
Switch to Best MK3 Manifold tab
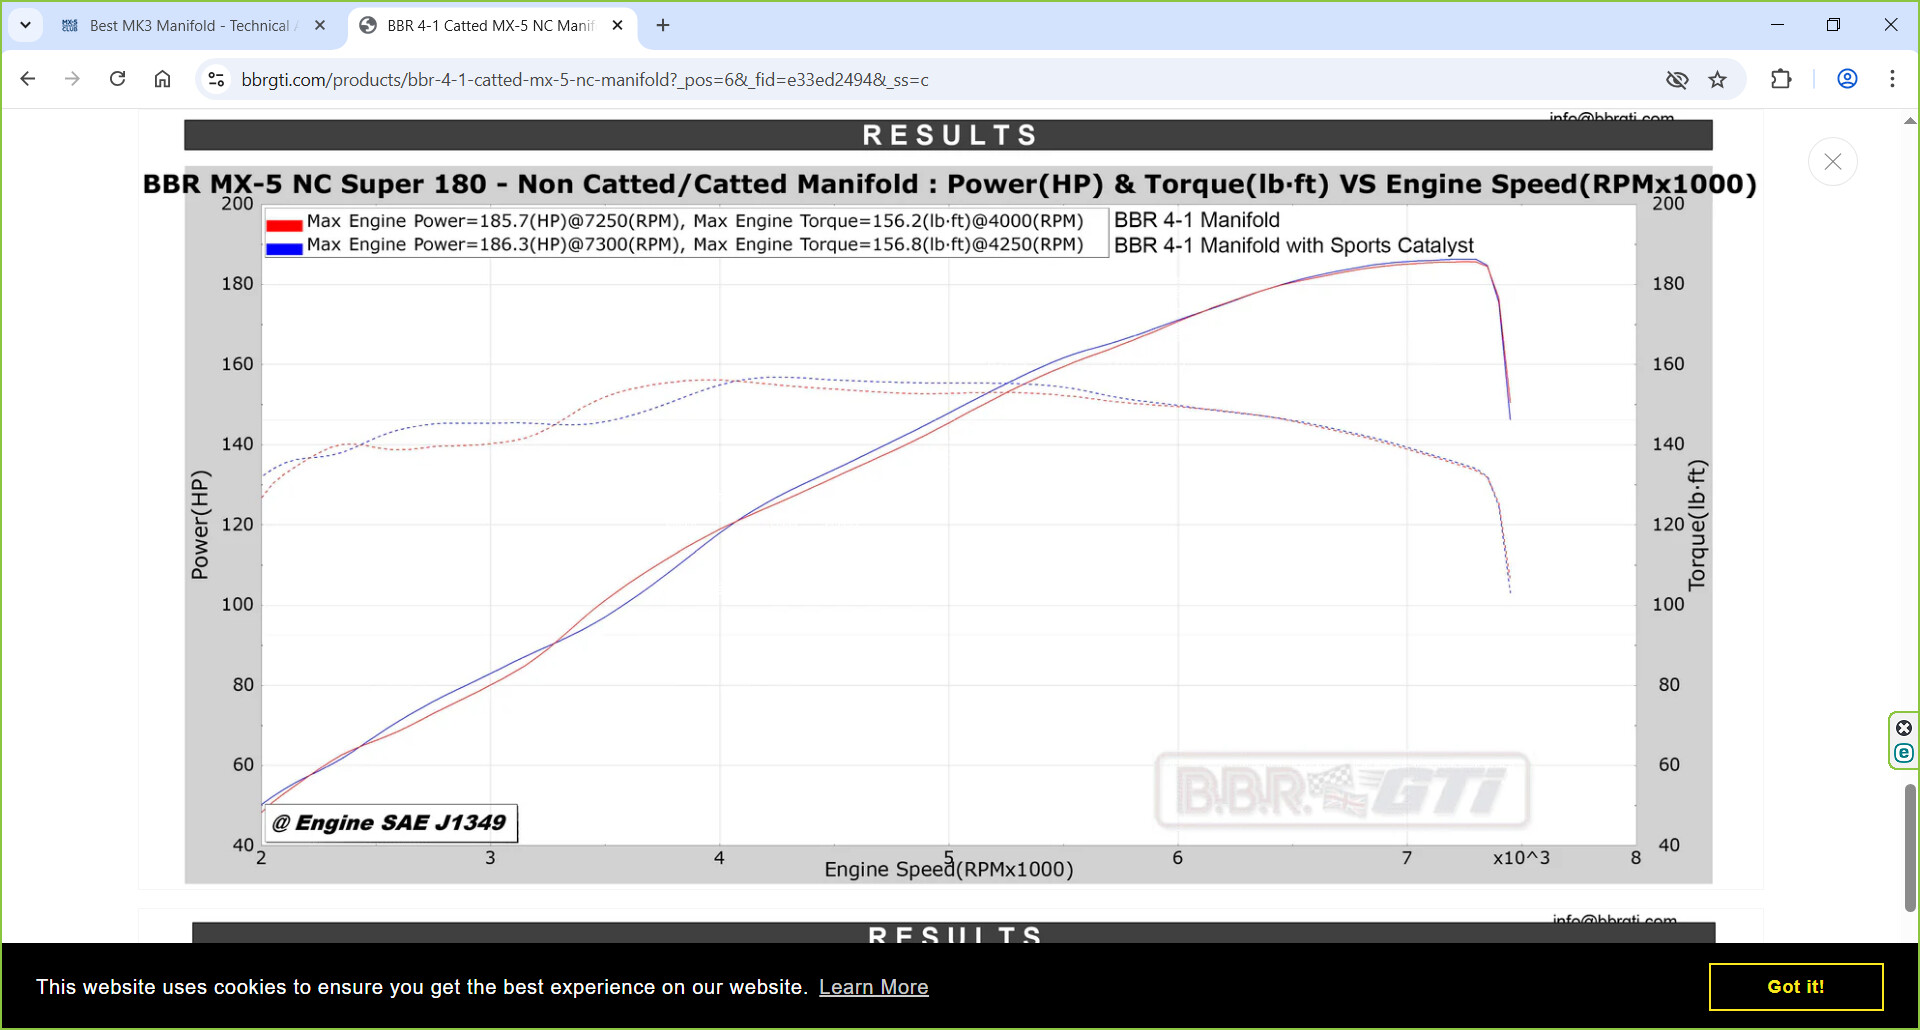(194, 26)
